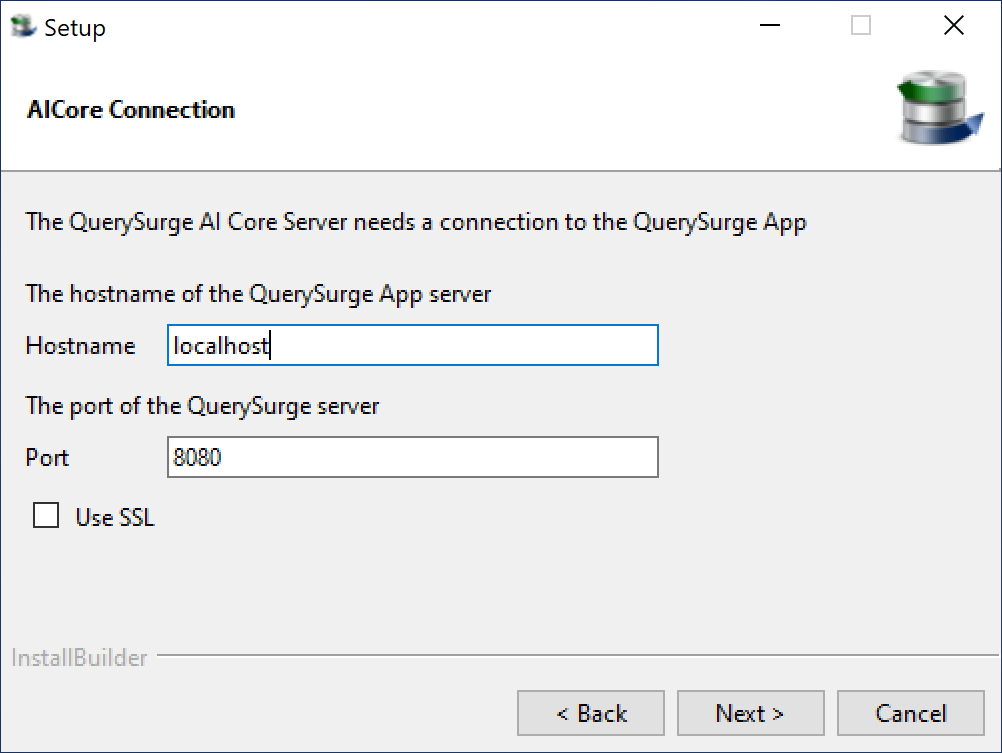Click 'The hostname of the QuerySurge App server' text
This screenshot has width=1002, height=753.
(x=258, y=295)
